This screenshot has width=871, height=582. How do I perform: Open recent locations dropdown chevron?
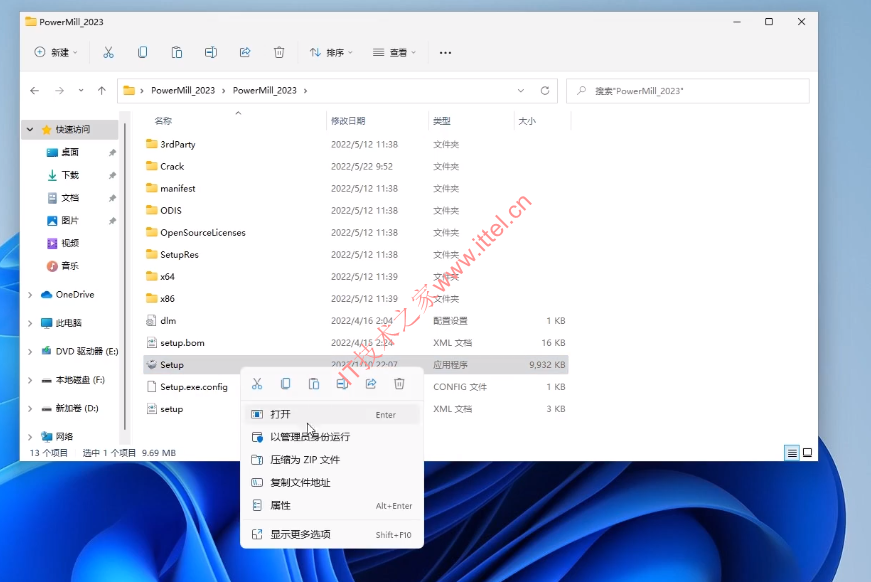click(x=81, y=91)
